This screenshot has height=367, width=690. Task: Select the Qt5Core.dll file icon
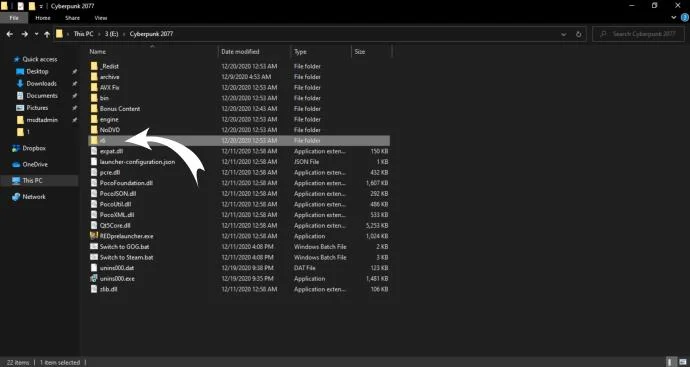[94, 225]
